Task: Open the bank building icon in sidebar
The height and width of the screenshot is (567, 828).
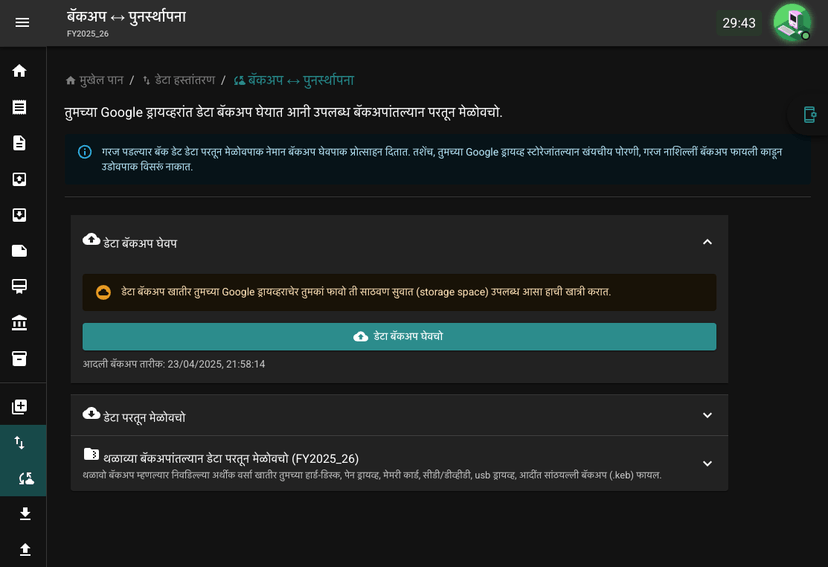Action: click(x=20, y=322)
